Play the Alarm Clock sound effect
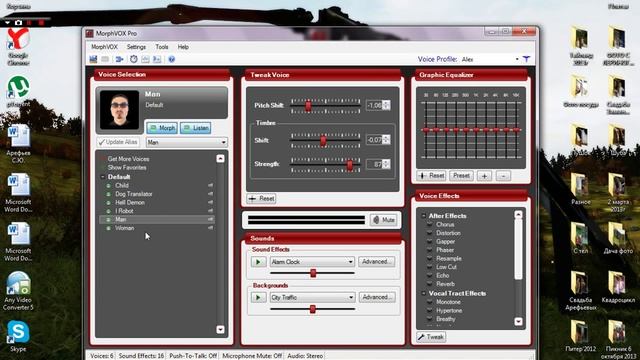The image size is (640, 360). point(258,262)
